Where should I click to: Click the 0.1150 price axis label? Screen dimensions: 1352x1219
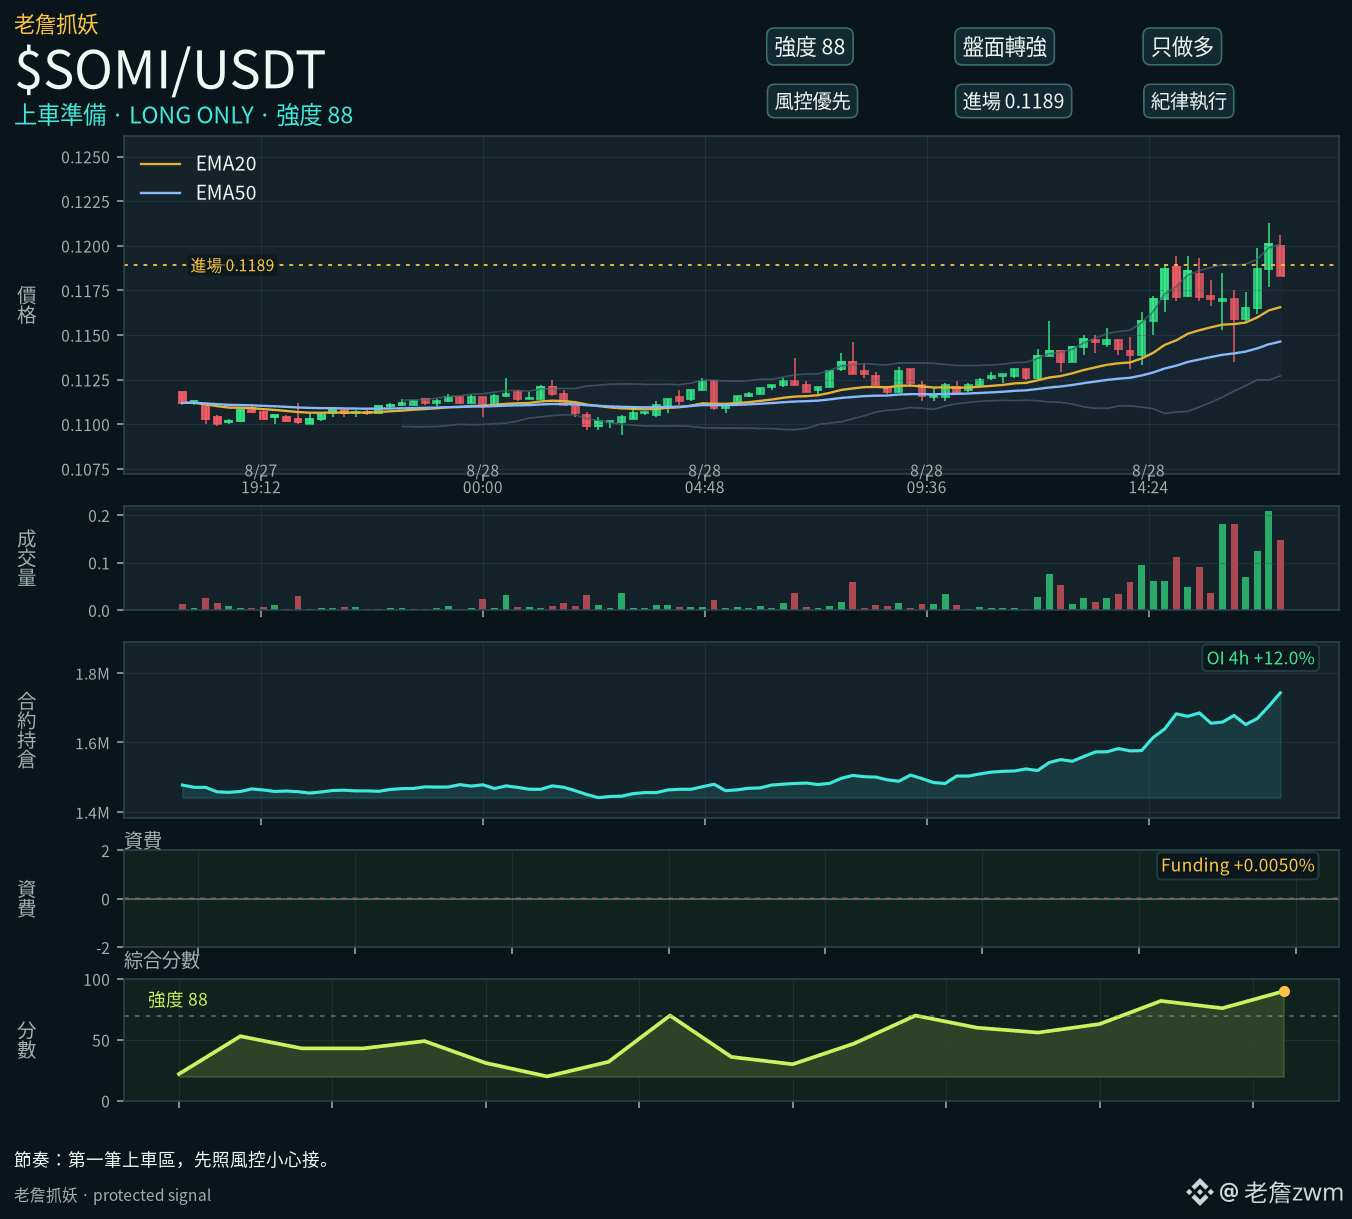(86, 336)
